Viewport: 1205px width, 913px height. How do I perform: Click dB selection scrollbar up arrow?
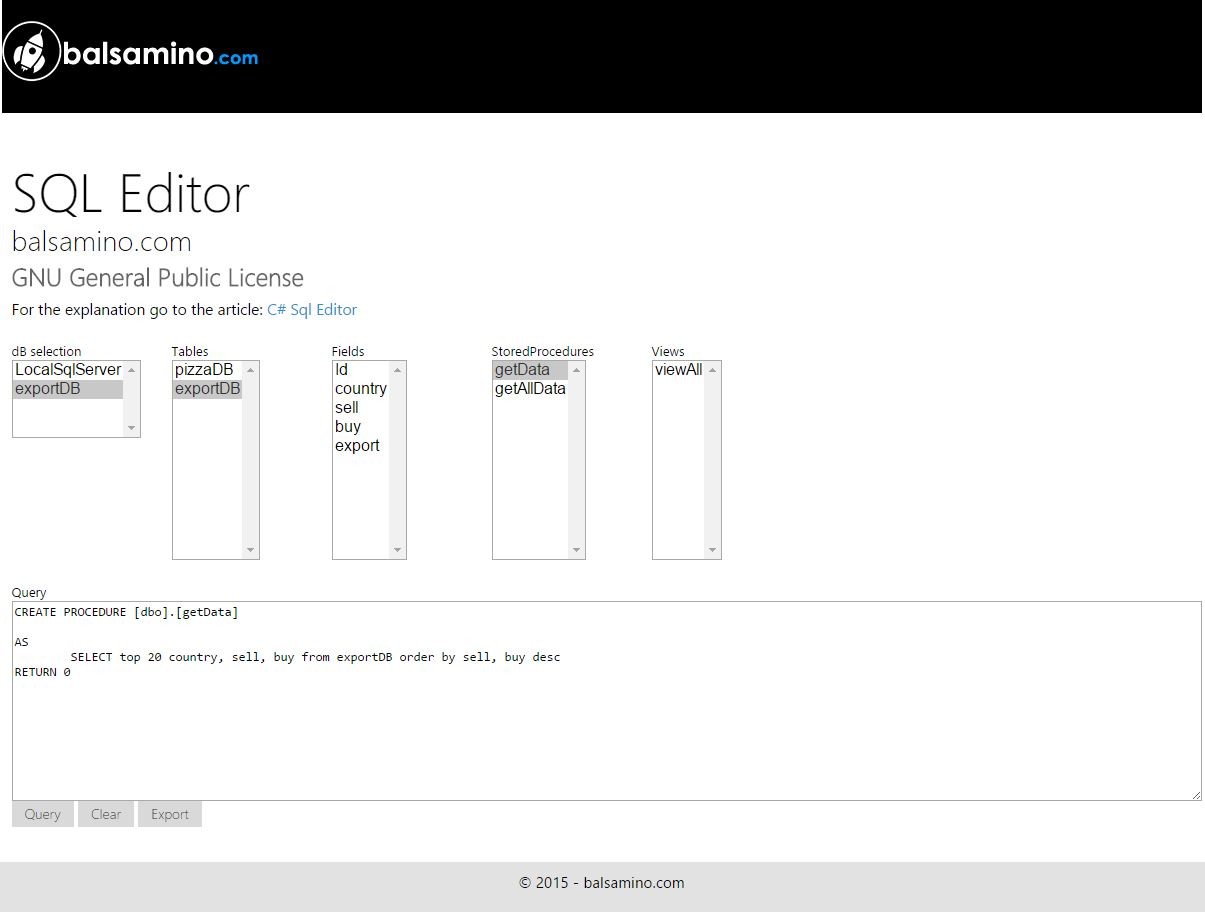point(131,370)
